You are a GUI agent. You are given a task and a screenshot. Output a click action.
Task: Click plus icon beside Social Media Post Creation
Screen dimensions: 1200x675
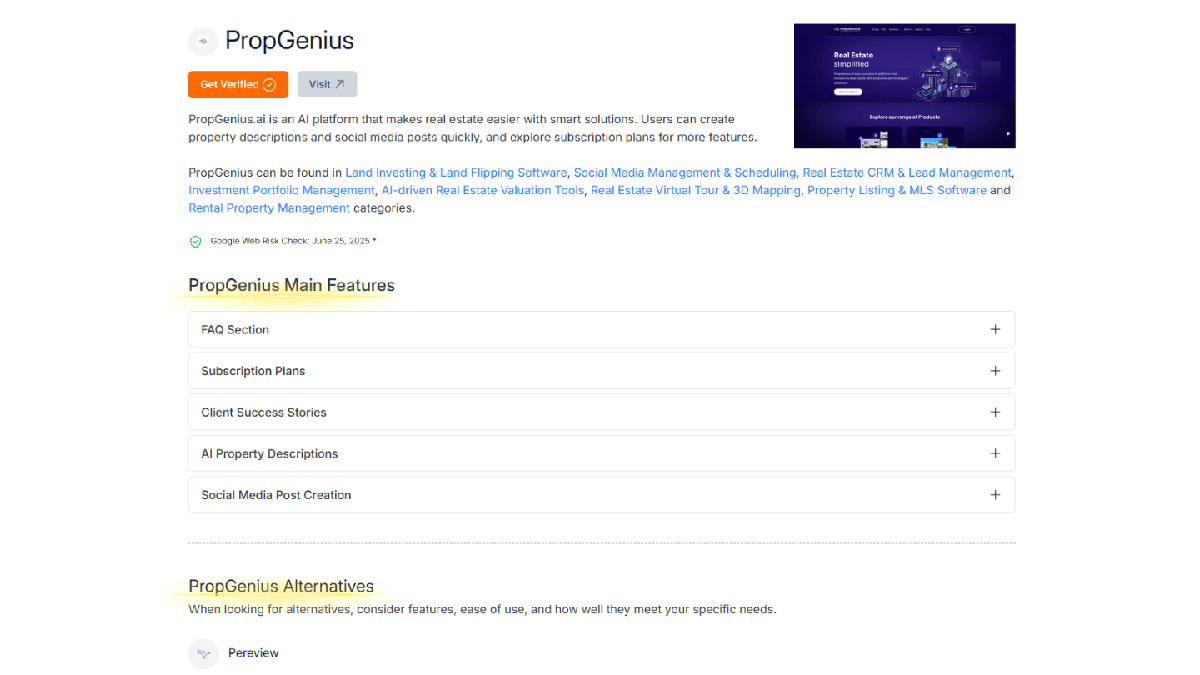(994, 495)
